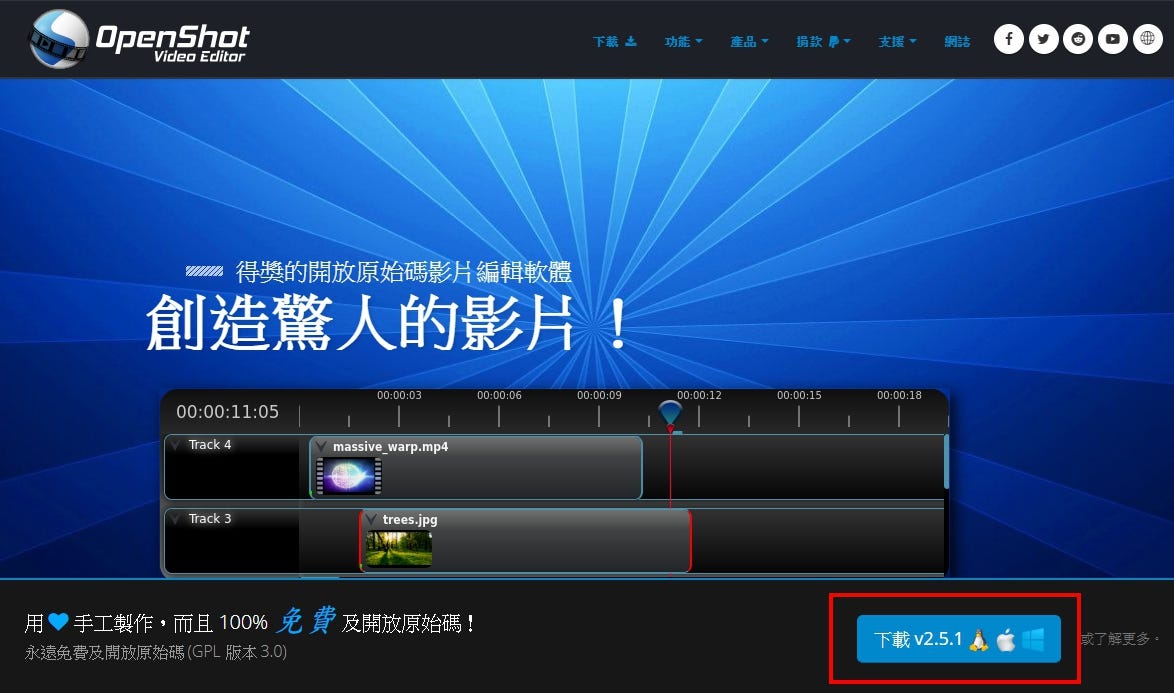Expand the 捐款 dropdown menu
Viewport: 1174px width, 693px height.
coord(823,41)
